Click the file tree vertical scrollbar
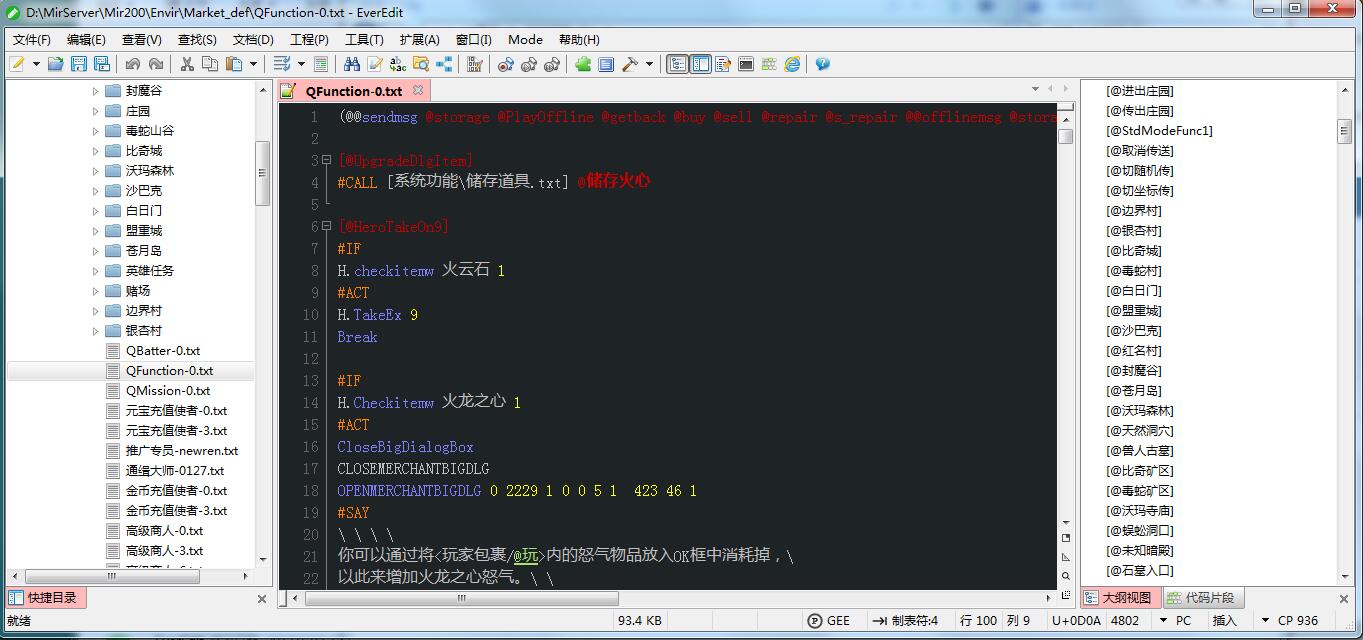The image size is (1363, 640). [x=262, y=172]
